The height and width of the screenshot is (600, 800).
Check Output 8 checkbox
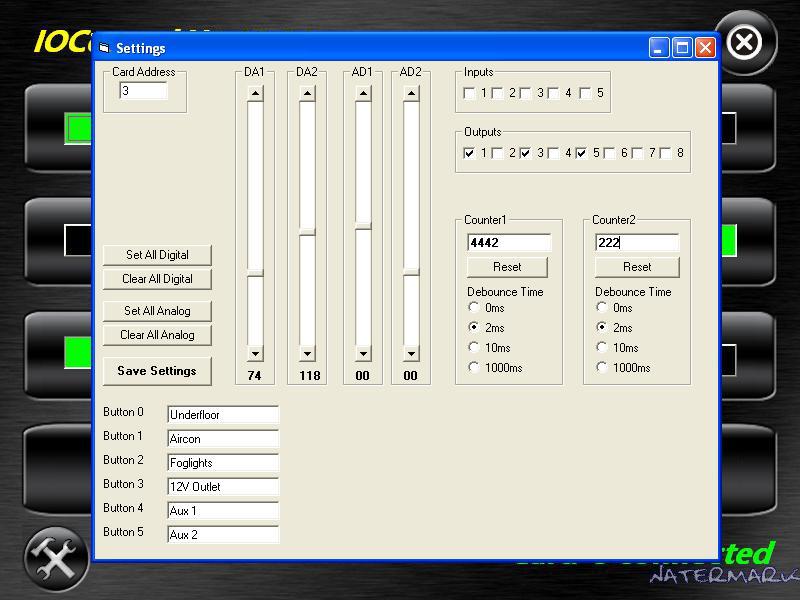point(666,154)
